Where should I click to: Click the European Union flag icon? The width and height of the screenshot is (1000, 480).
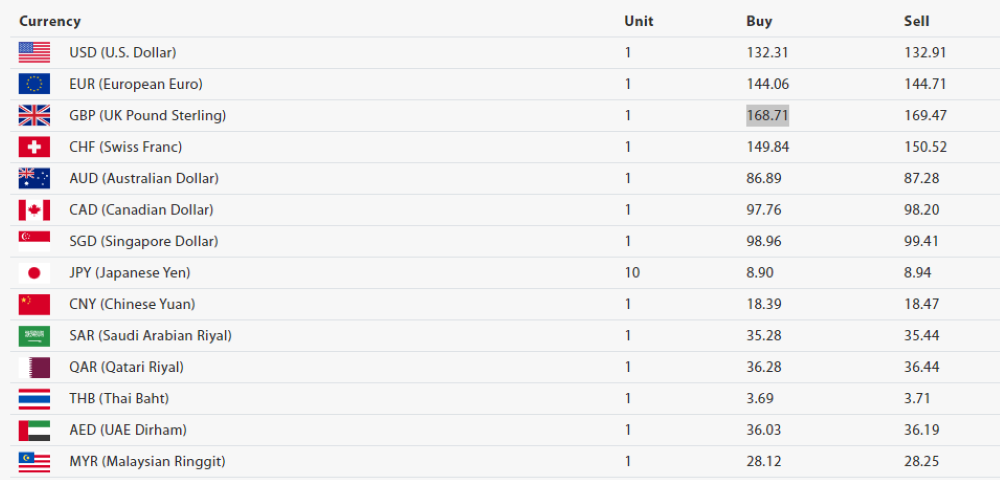[x=34, y=84]
